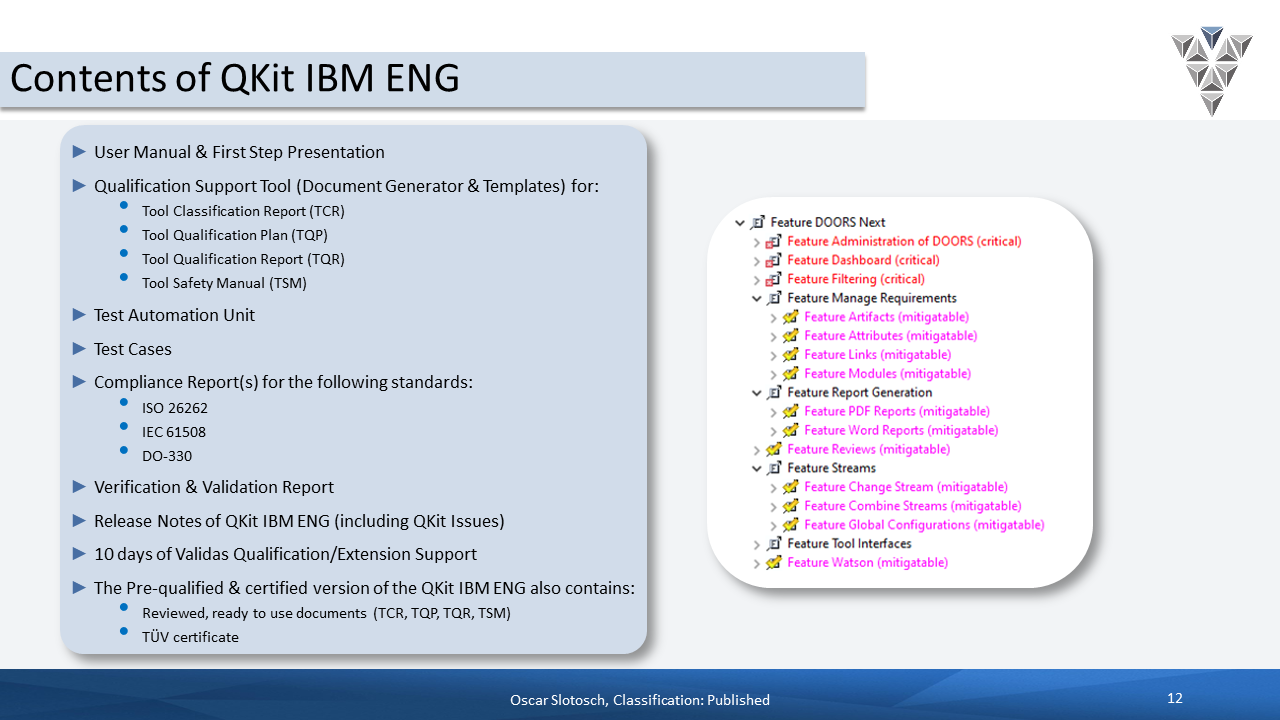
Task: Select Feature Watson (mitigatable) row
Action: (867, 563)
